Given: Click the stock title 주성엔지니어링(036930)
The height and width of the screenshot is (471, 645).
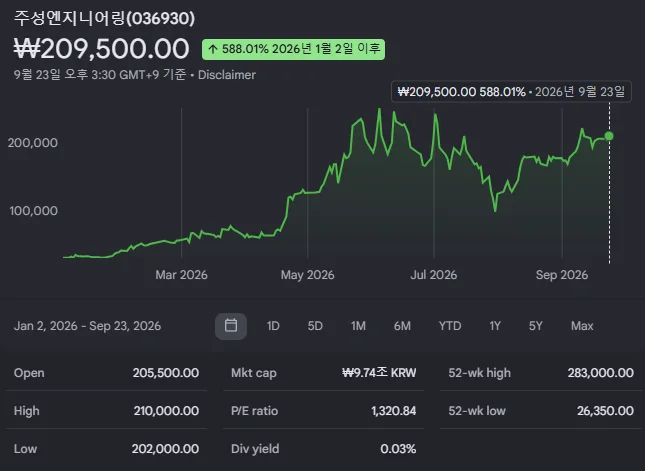Looking at the screenshot, I should click(x=104, y=18).
